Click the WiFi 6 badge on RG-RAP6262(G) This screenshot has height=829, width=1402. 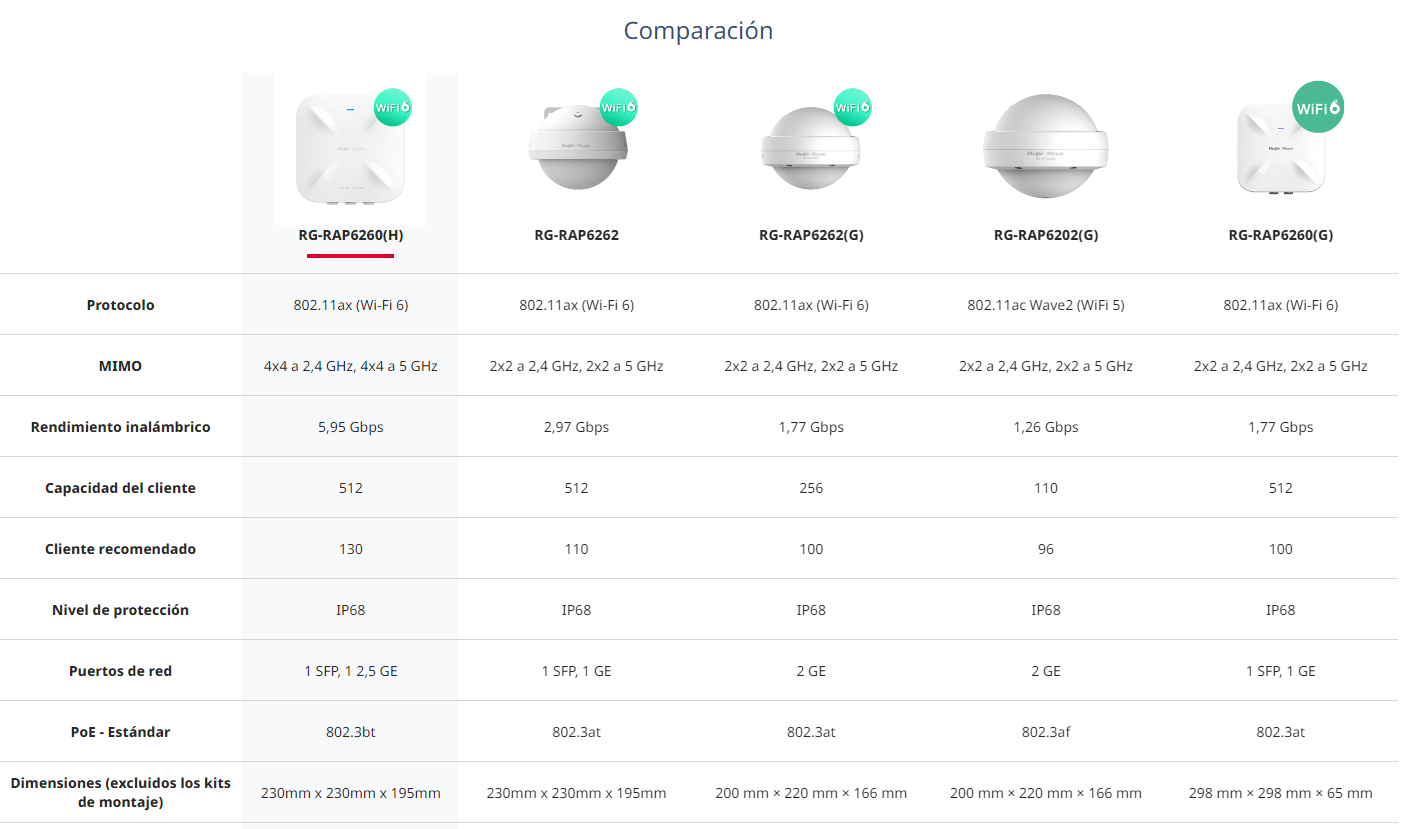pyautogui.click(x=853, y=107)
